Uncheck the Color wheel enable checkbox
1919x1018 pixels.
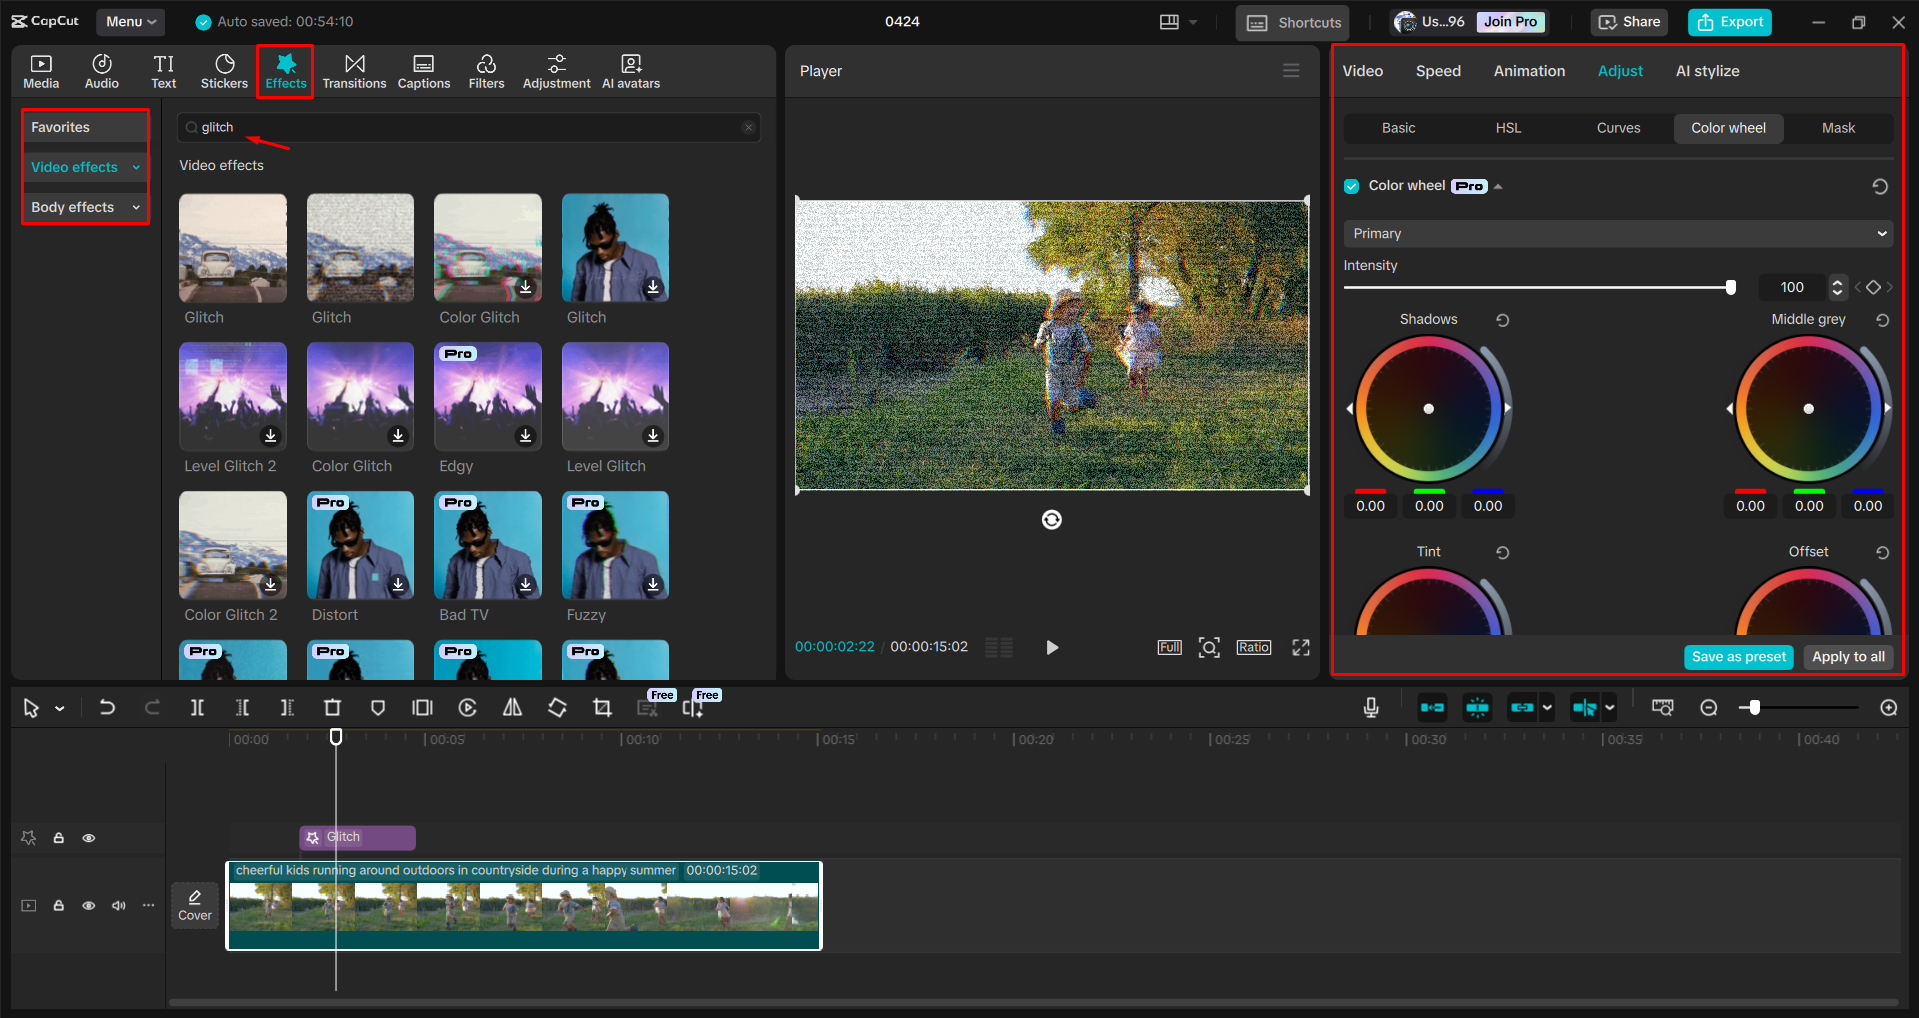click(x=1351, y=185)
